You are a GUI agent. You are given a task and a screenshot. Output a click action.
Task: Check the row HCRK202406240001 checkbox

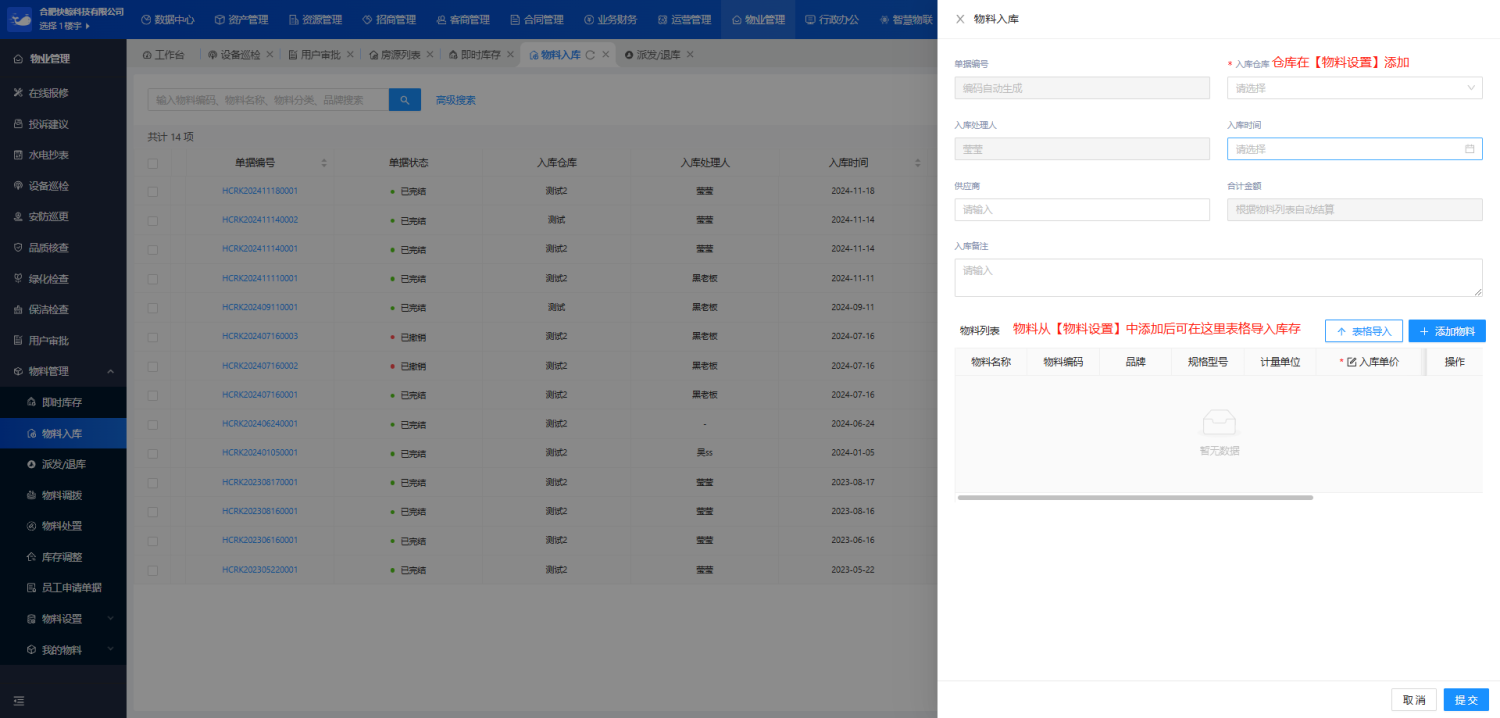(153, 424)
